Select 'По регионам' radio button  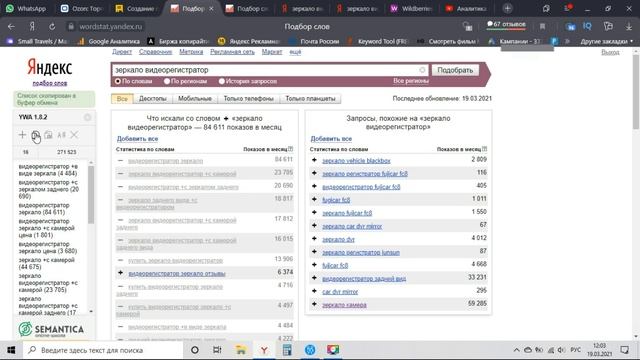[x=167, y=82]
